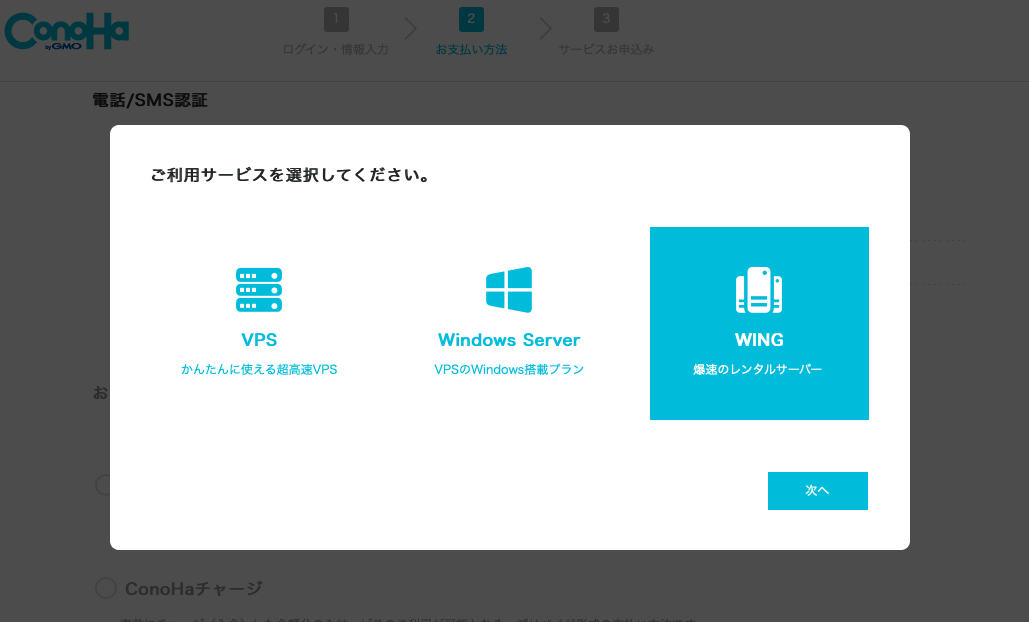1029x622 pixels.
Task: Click the ご利用サービスを選択してください heading
Action: pyautogui.click(x=290, y=175)
